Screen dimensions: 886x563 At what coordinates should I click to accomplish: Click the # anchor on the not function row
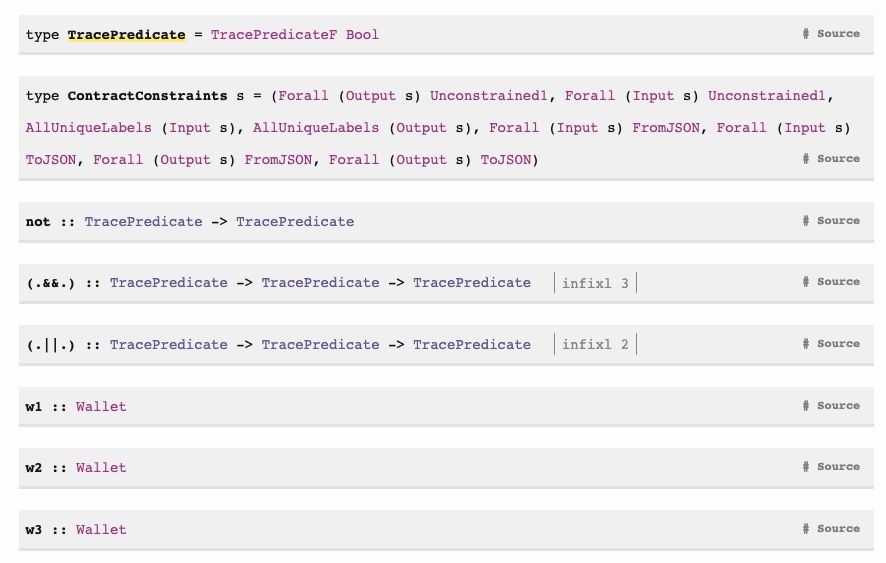click(x=805, y=220)
